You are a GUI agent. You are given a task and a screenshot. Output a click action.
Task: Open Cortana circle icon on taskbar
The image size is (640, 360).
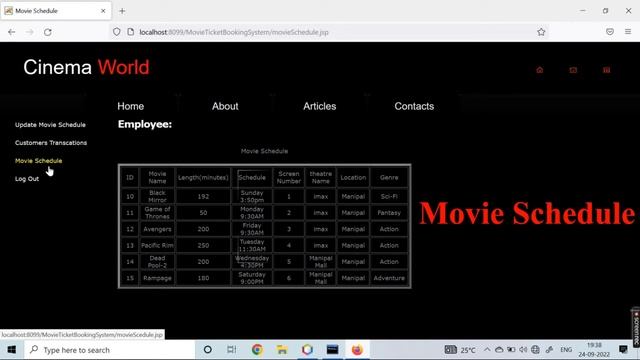click(208, 350)
